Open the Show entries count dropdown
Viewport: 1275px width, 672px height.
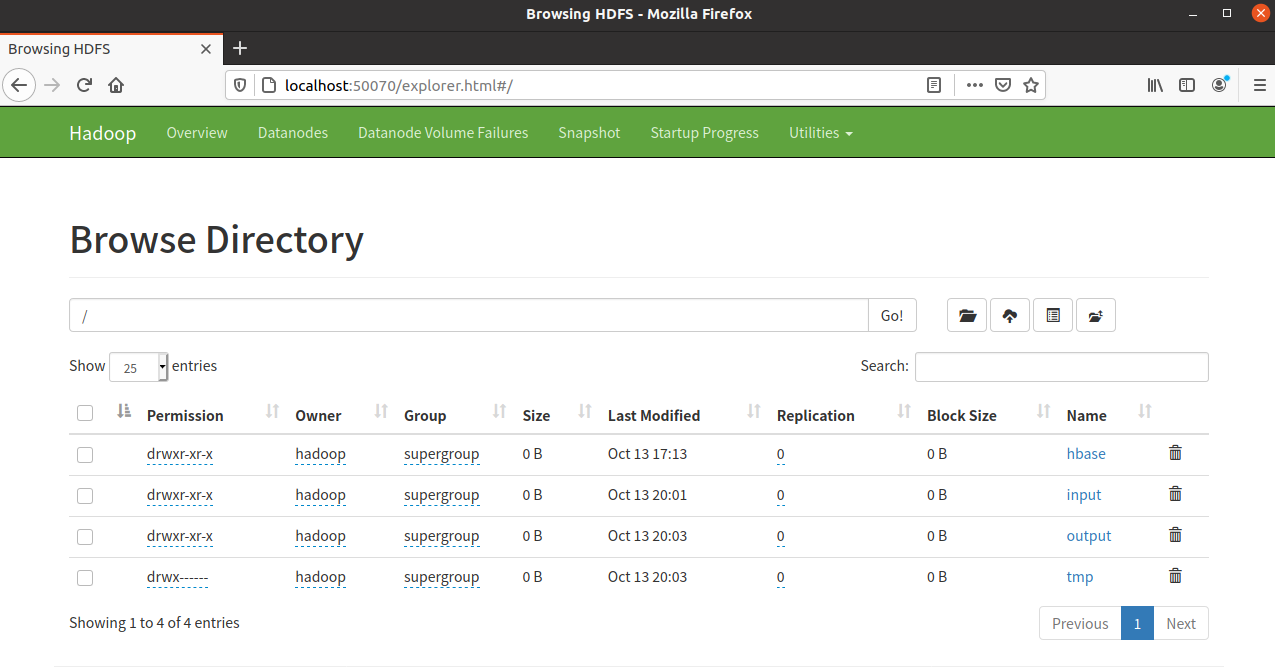(x=139, y=367)
